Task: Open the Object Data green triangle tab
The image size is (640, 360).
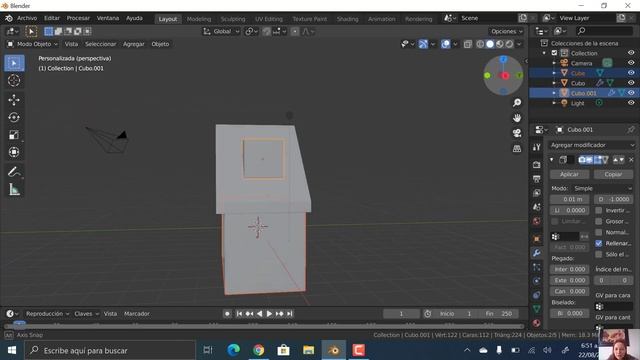Action: [536, 309]
